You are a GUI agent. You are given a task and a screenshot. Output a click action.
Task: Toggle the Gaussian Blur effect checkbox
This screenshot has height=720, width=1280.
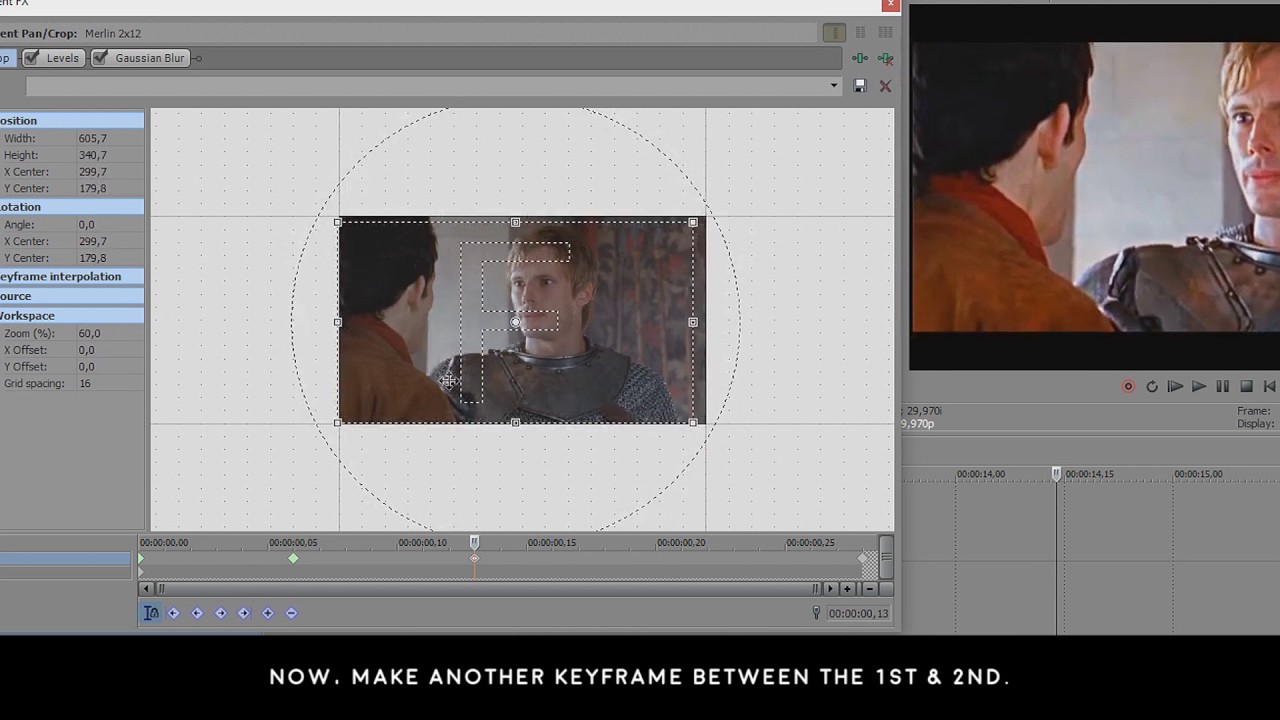pyautogui.click(x=100, y=58)
